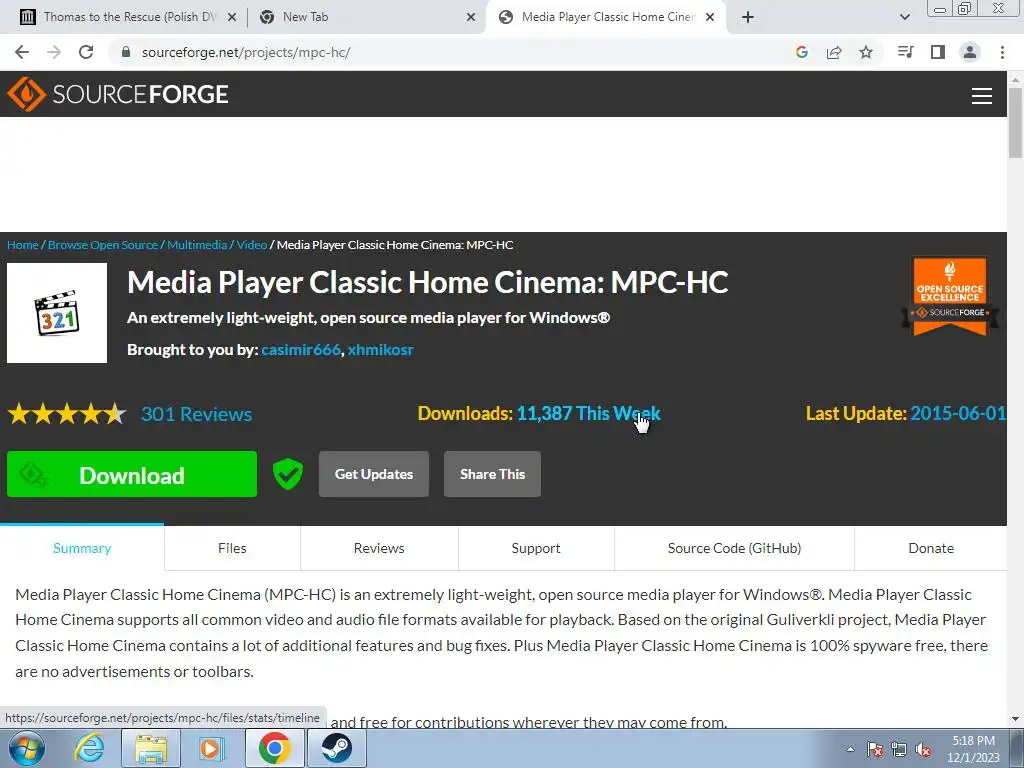Click the Chrome taskbar icon

pos(274,748)
